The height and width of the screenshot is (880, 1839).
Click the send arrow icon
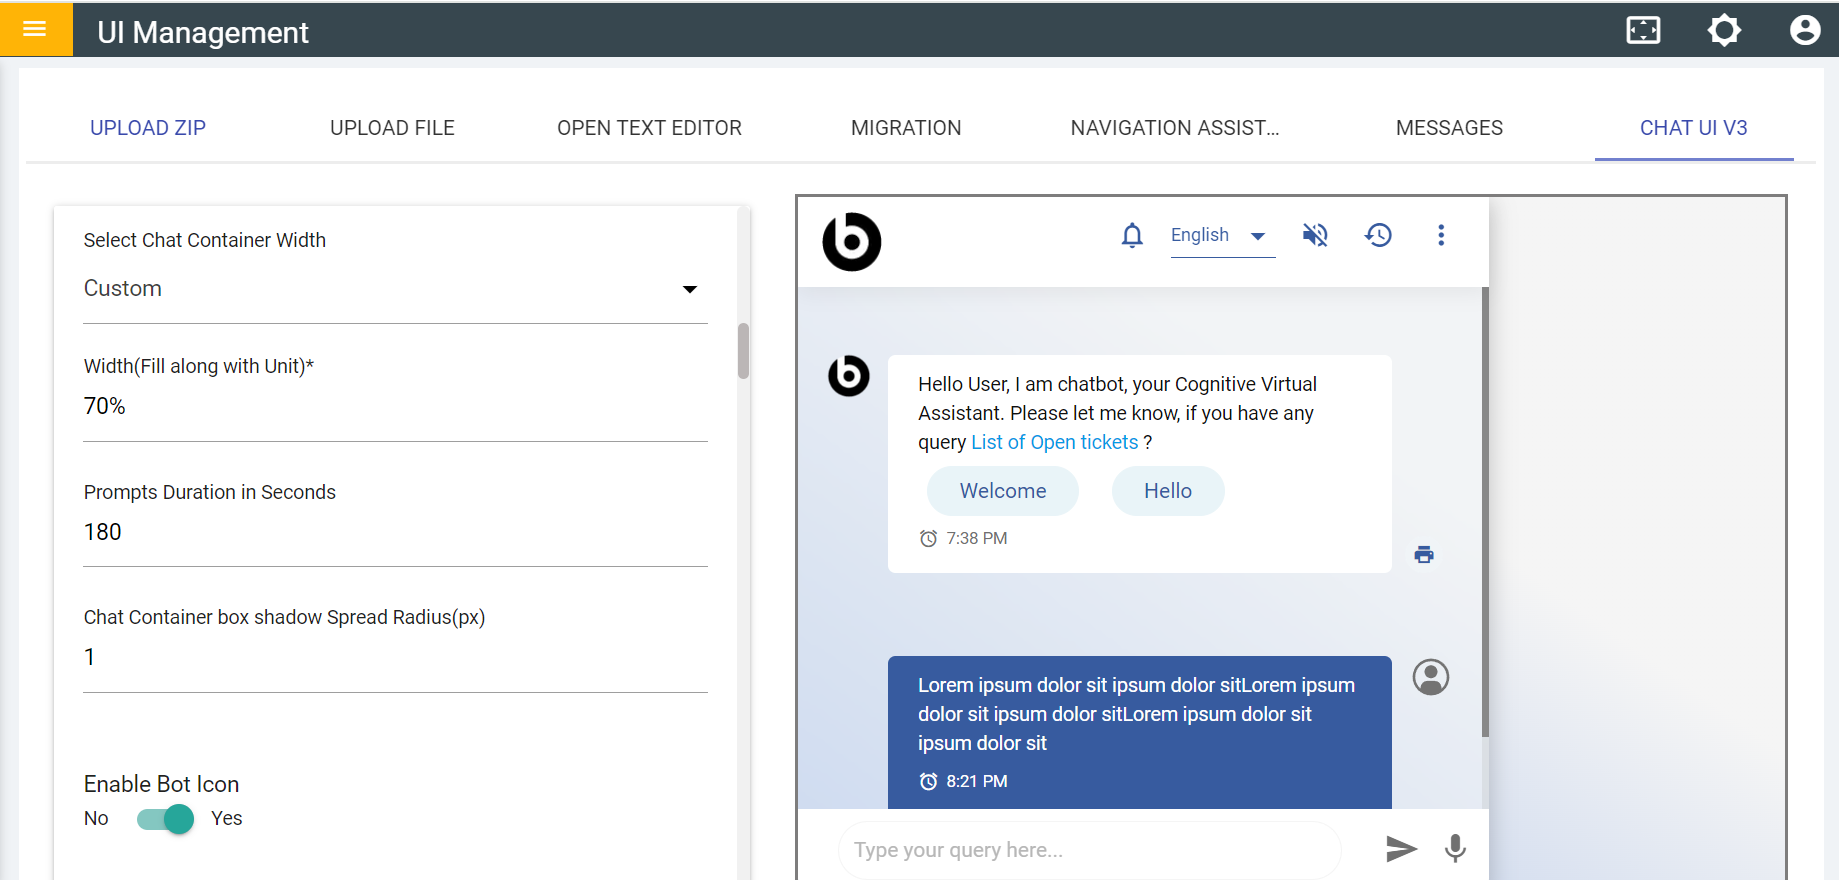(x=1401, y=849)
